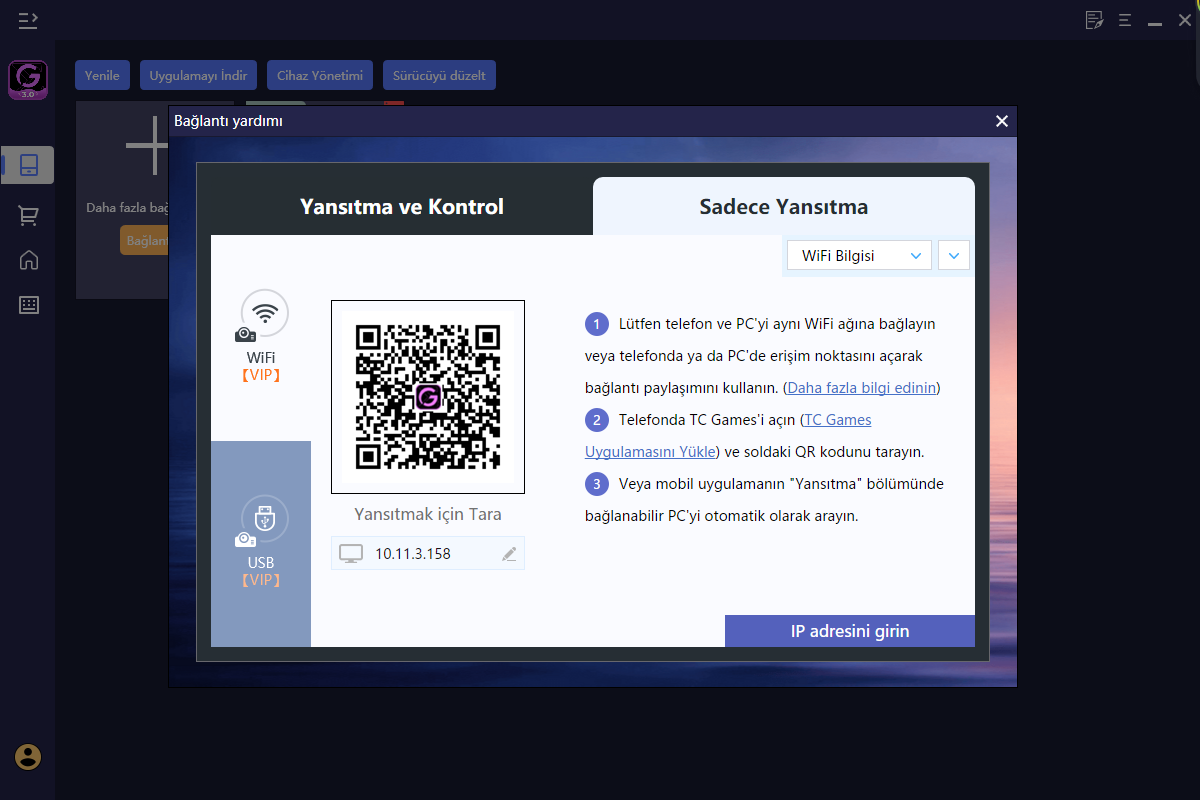Select the WiFi connection mode icon
This screenshot has width=1200, height=800.
(x=264, y=314)
